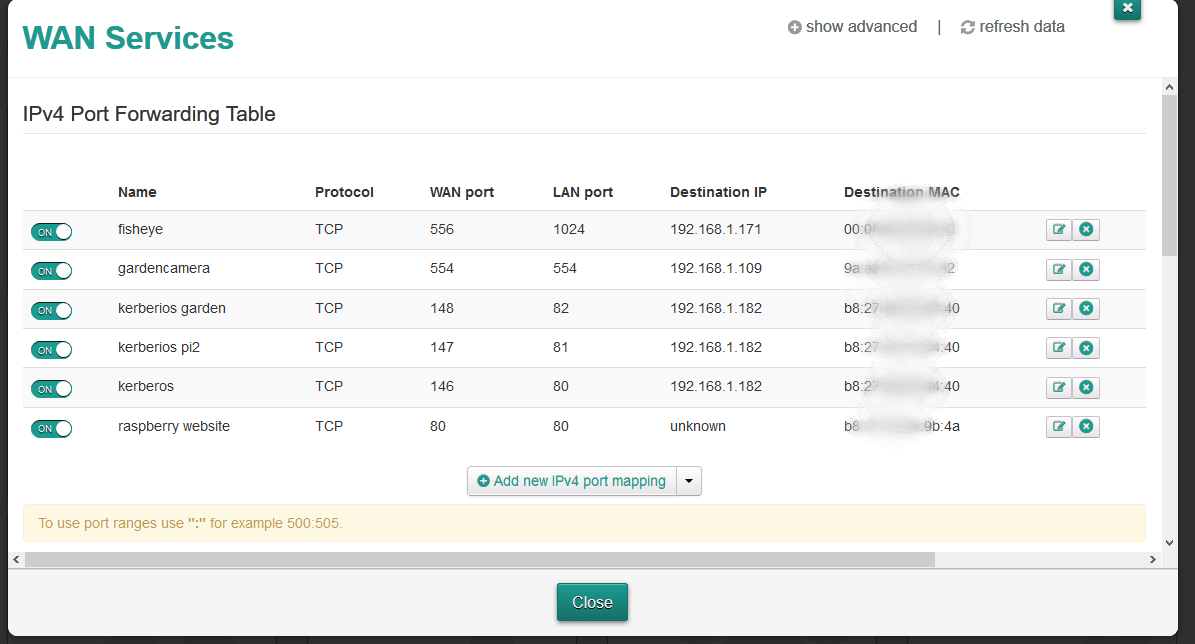Open editing for the kerberios pi2 rule
The height and width of the screenshot is (644, 1195).
pyautogui.click(x=1059, y=347)
